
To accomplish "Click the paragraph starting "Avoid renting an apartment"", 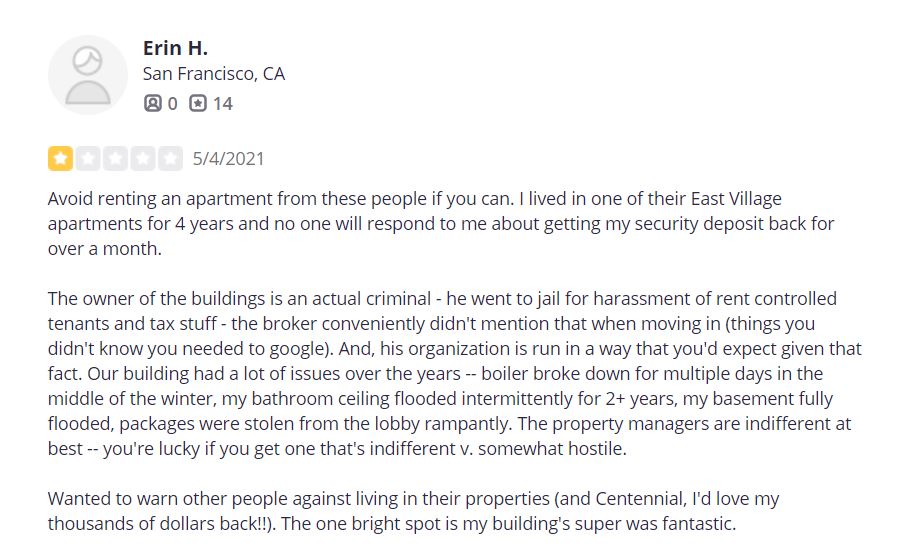I will point(440,223).
